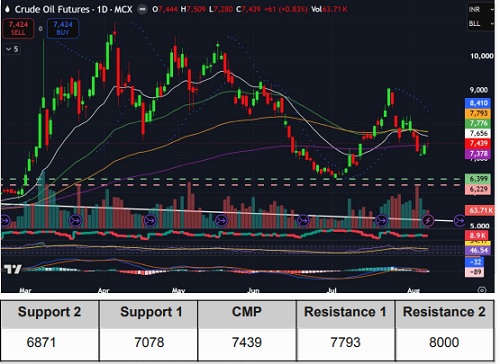Click the rollover arrow marker near August
The width and height of the screenshot is (500, 364).
pos(382,220)
